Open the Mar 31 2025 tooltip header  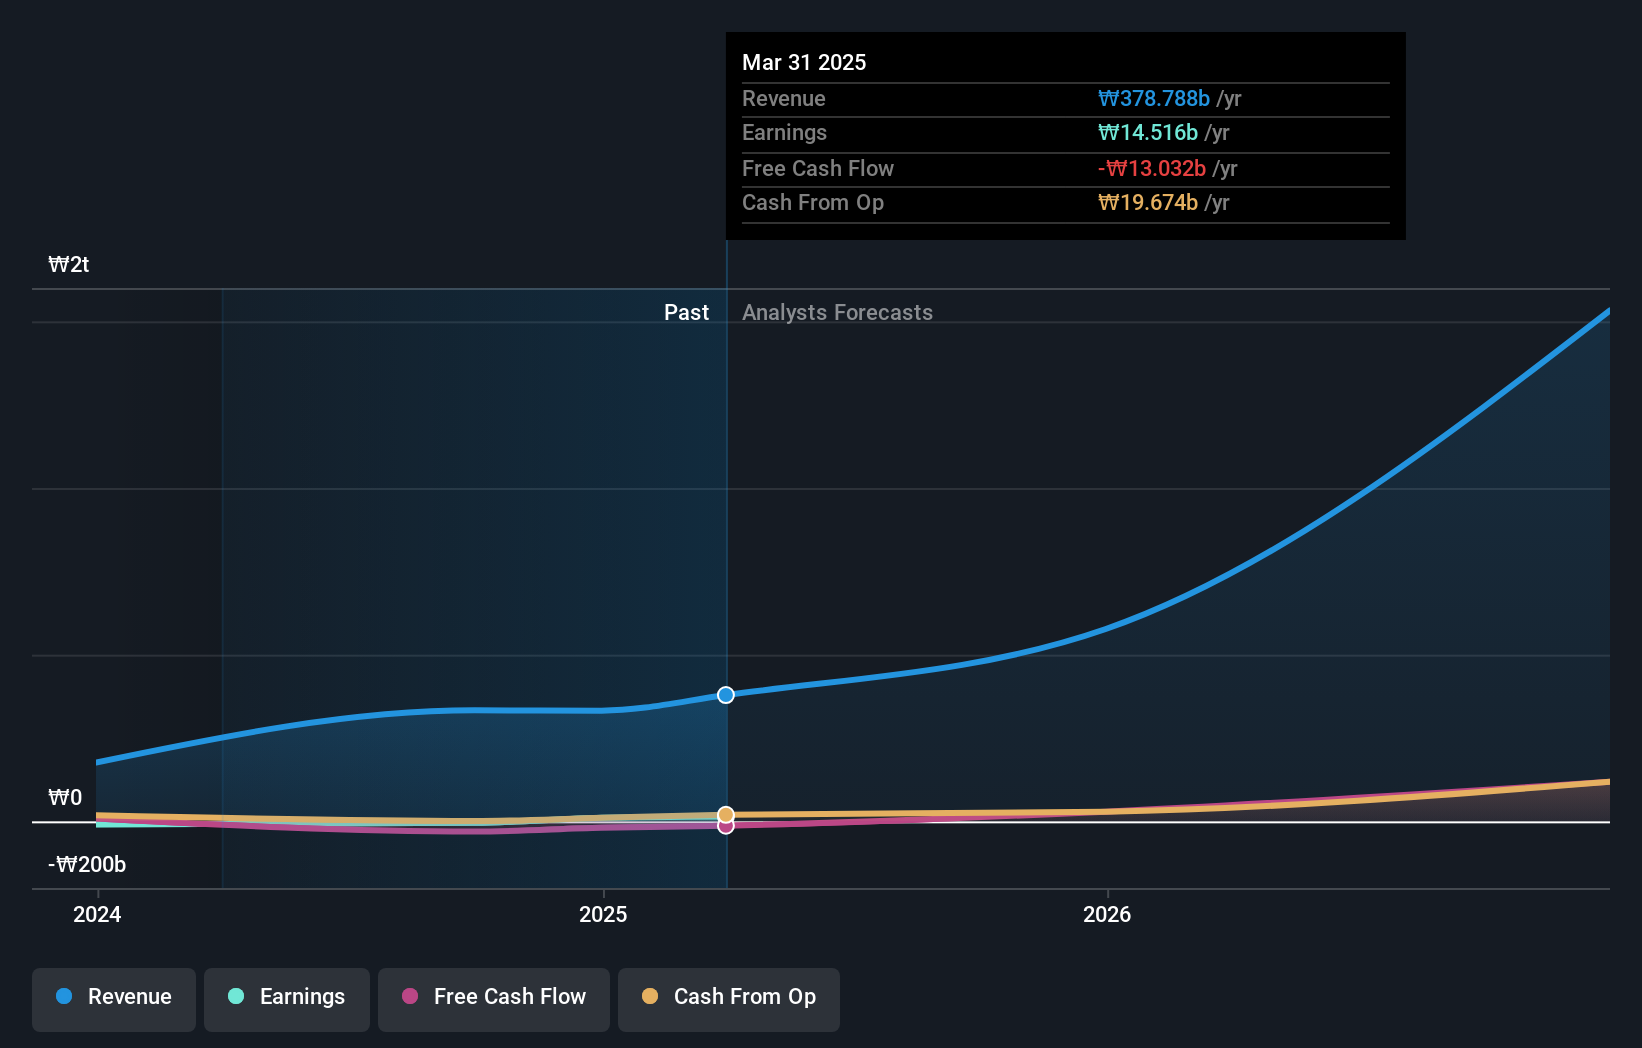803,62
